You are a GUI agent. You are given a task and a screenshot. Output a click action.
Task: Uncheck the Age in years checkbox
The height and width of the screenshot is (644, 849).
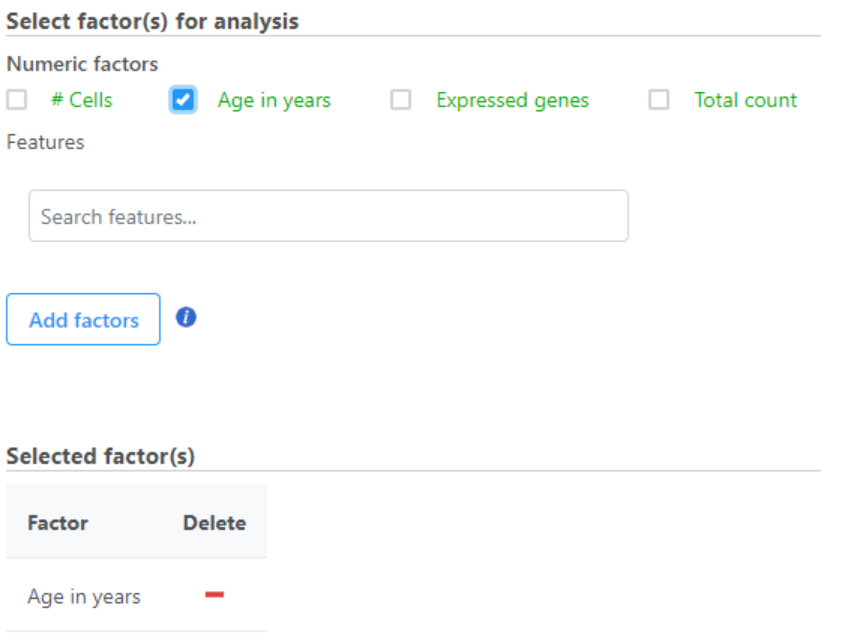click(183, 100)
